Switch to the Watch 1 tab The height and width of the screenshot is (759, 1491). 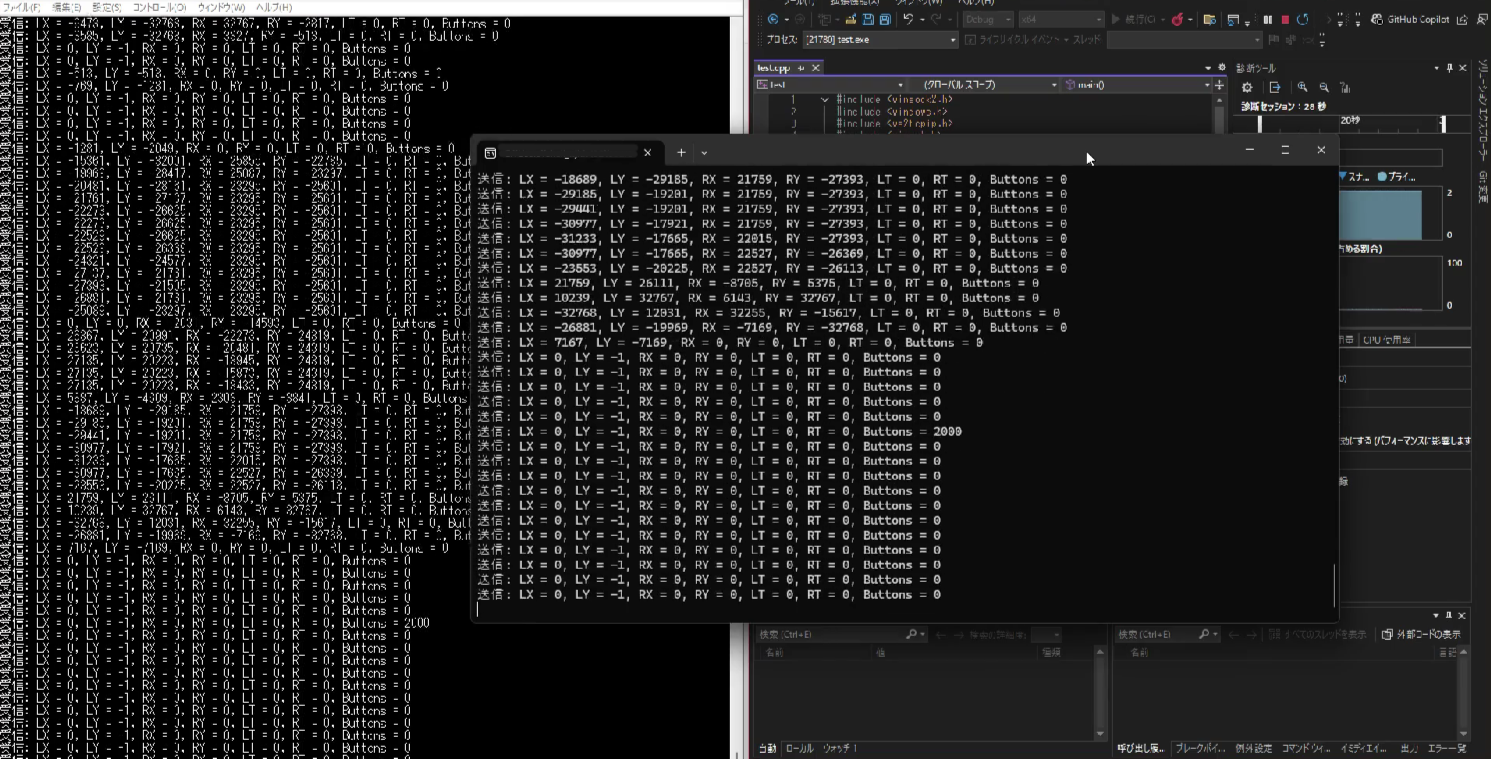point(840,748)
